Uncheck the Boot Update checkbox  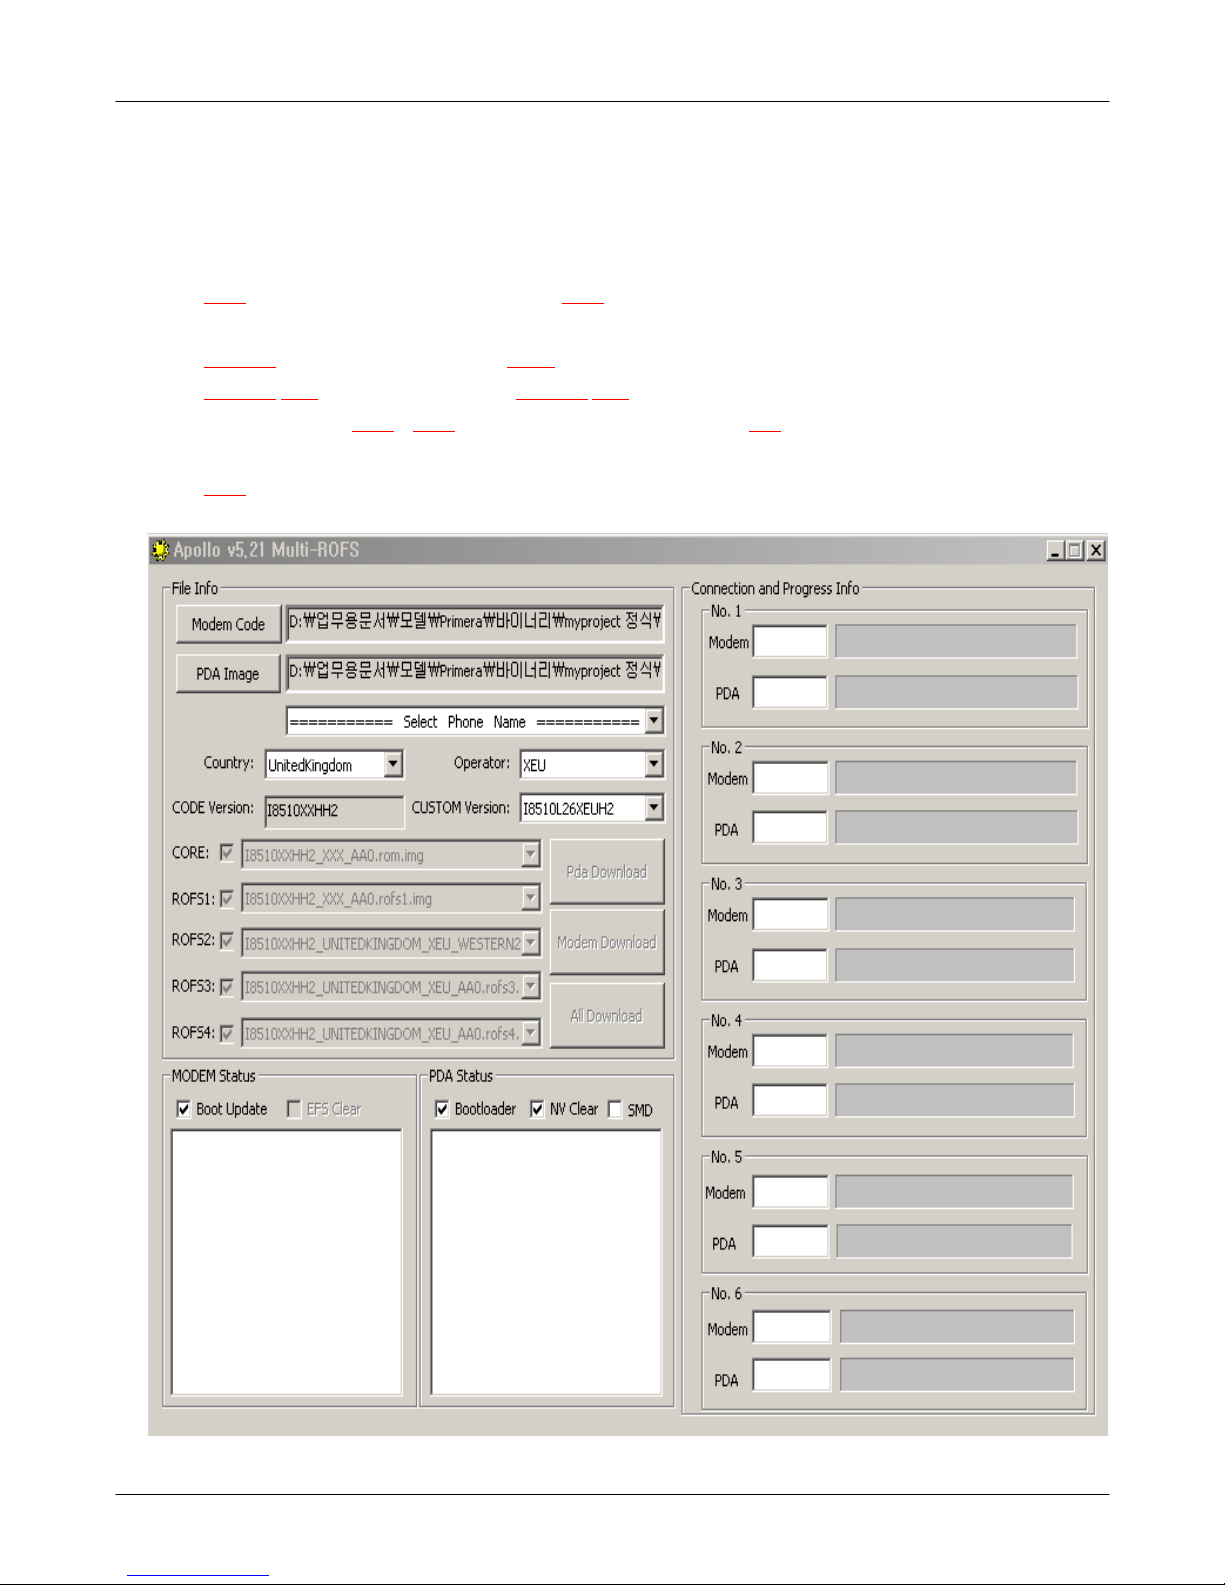(x=184, y=1109)
